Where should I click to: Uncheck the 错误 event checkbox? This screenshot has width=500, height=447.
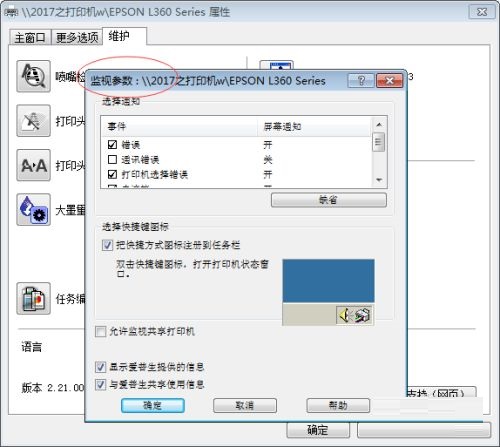tap(112, 144)
